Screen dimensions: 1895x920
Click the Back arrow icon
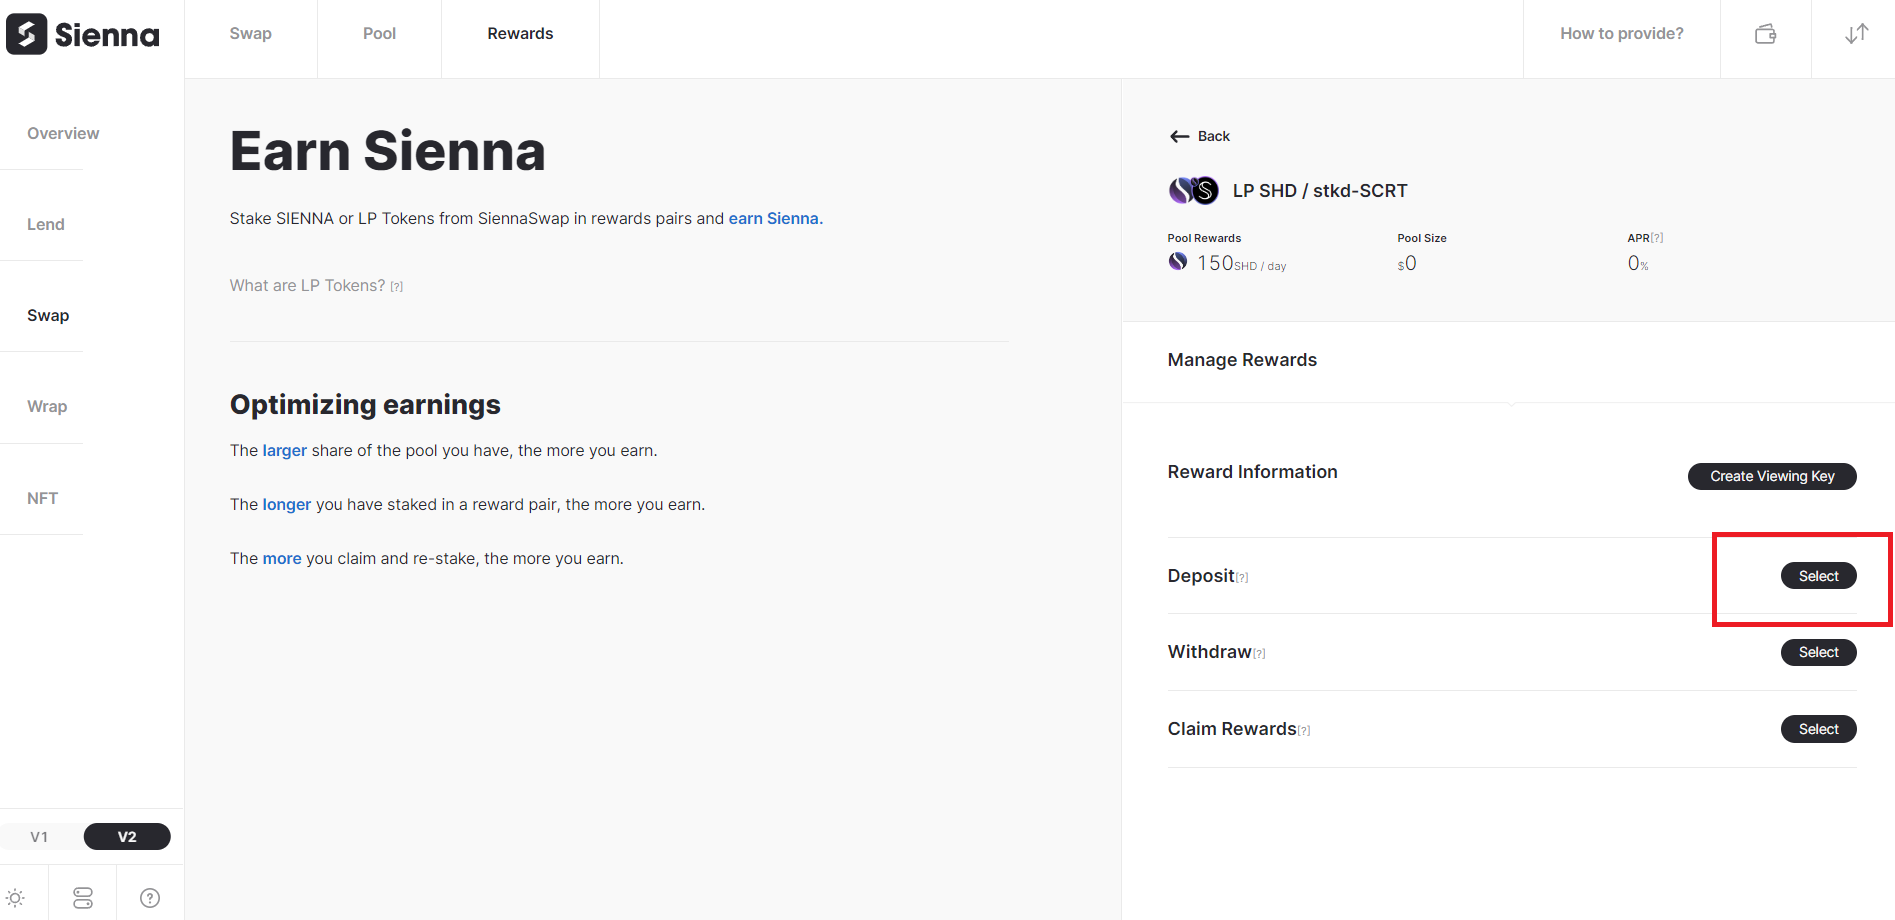tap(1179, 136)
